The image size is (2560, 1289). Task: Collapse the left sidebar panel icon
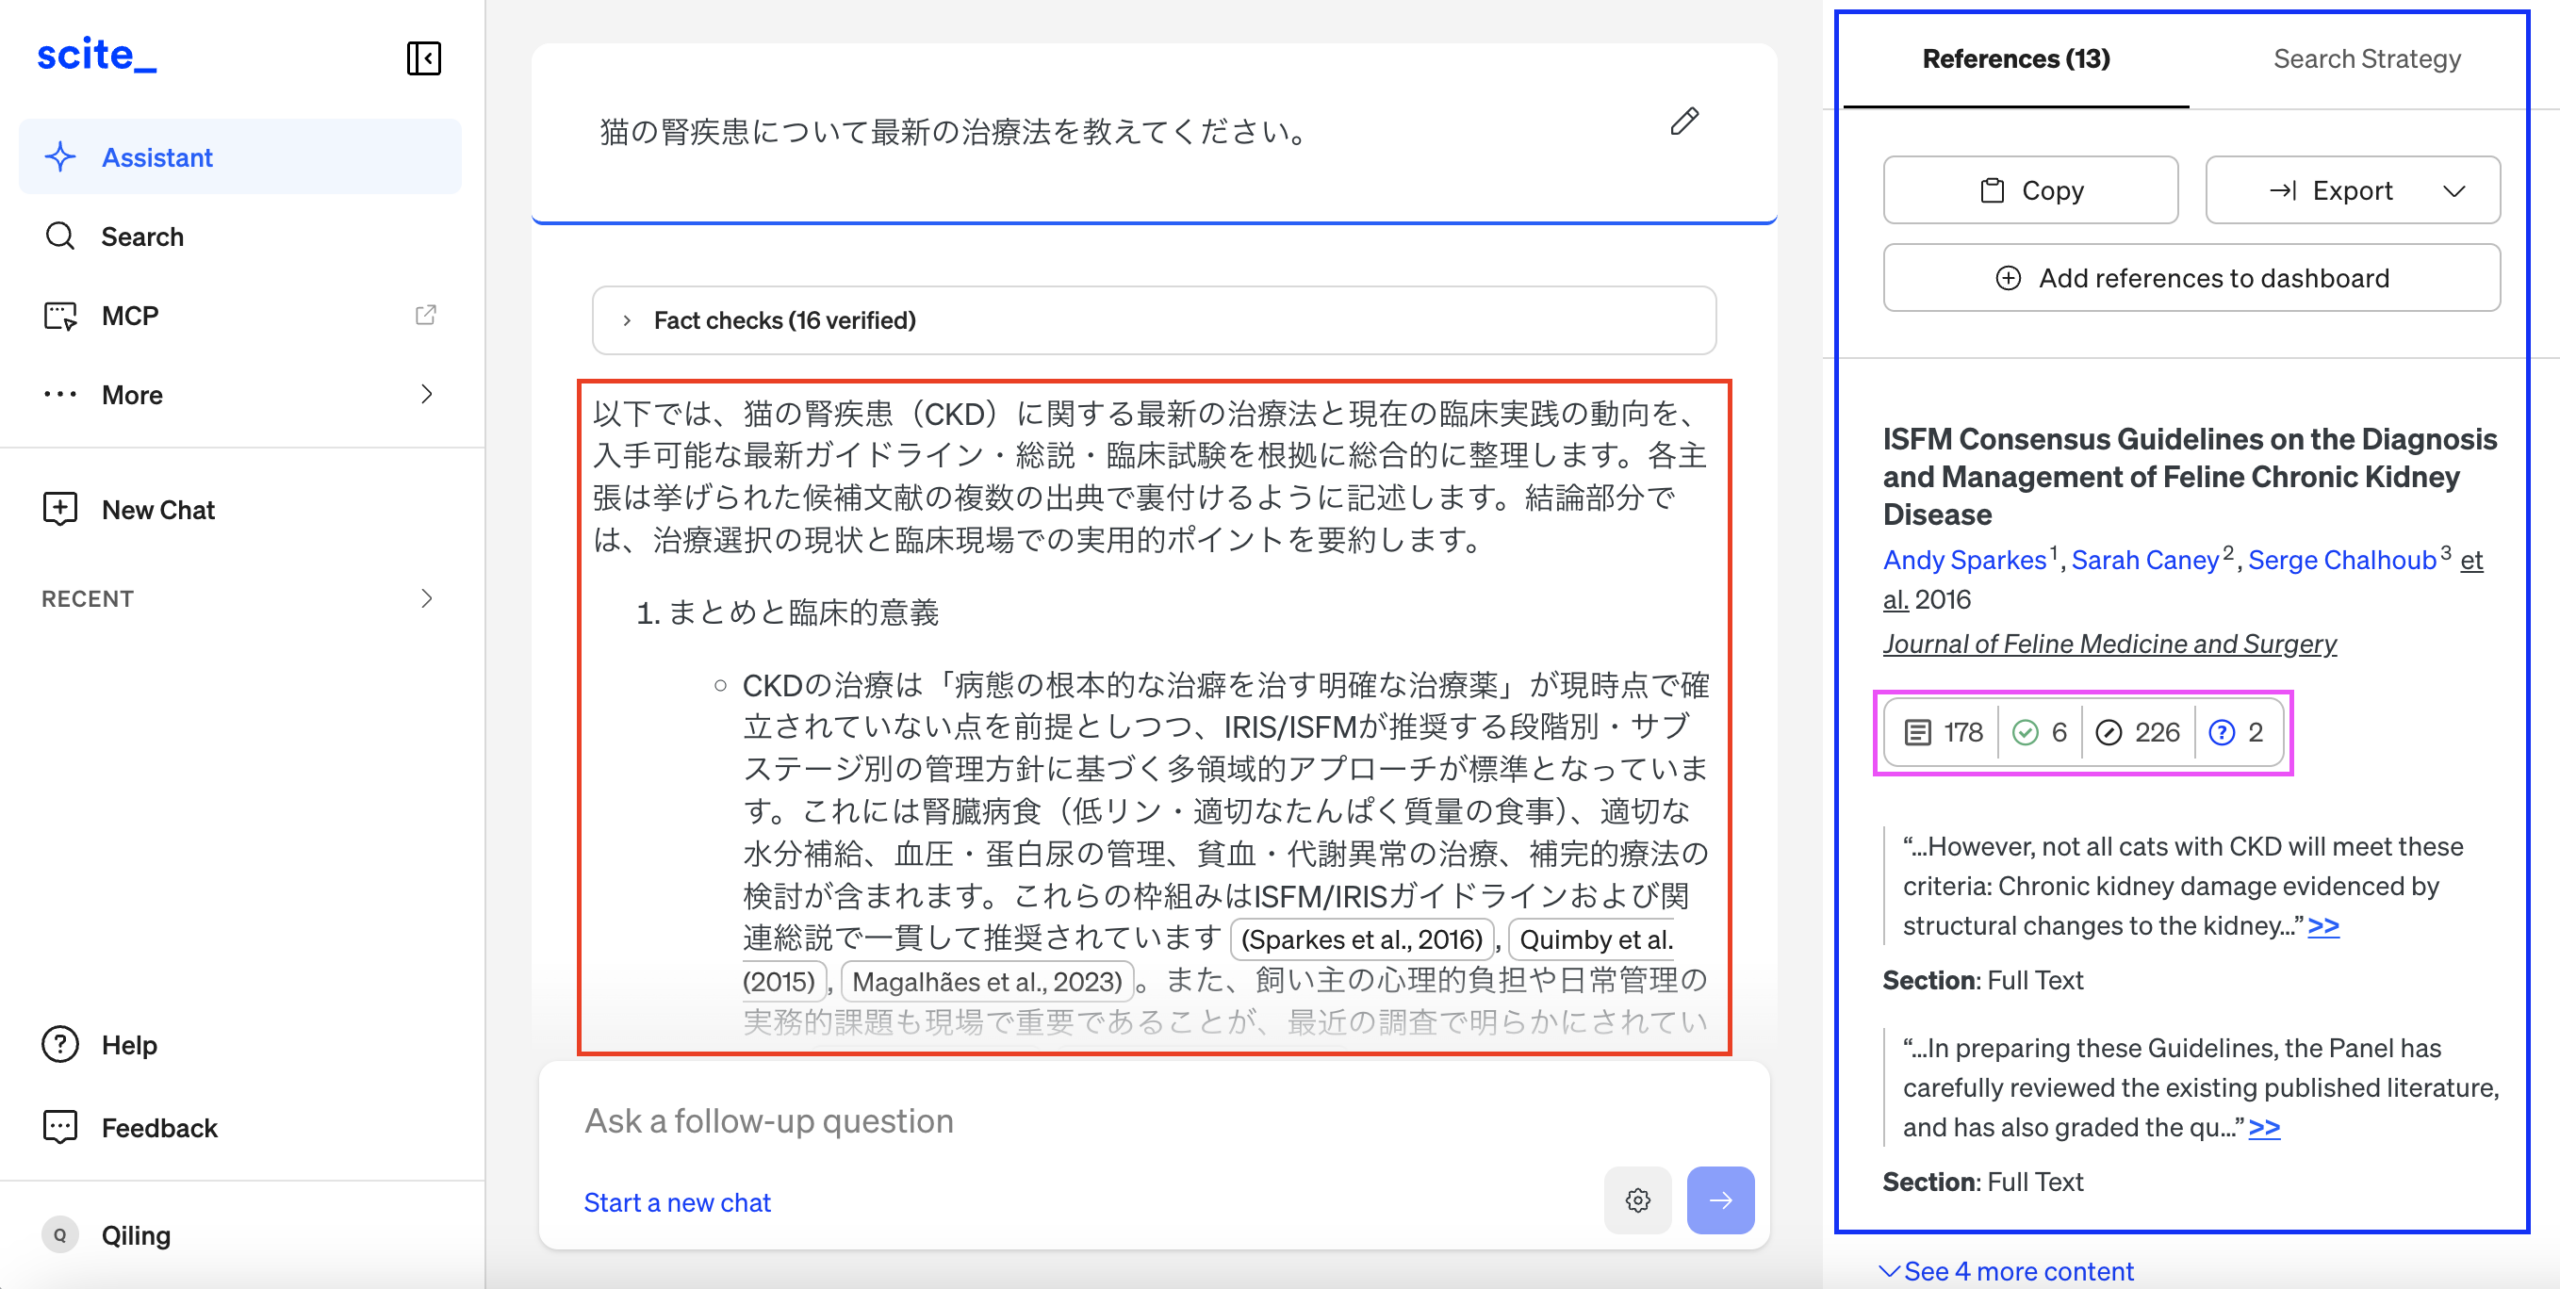[x=423, y=58]
